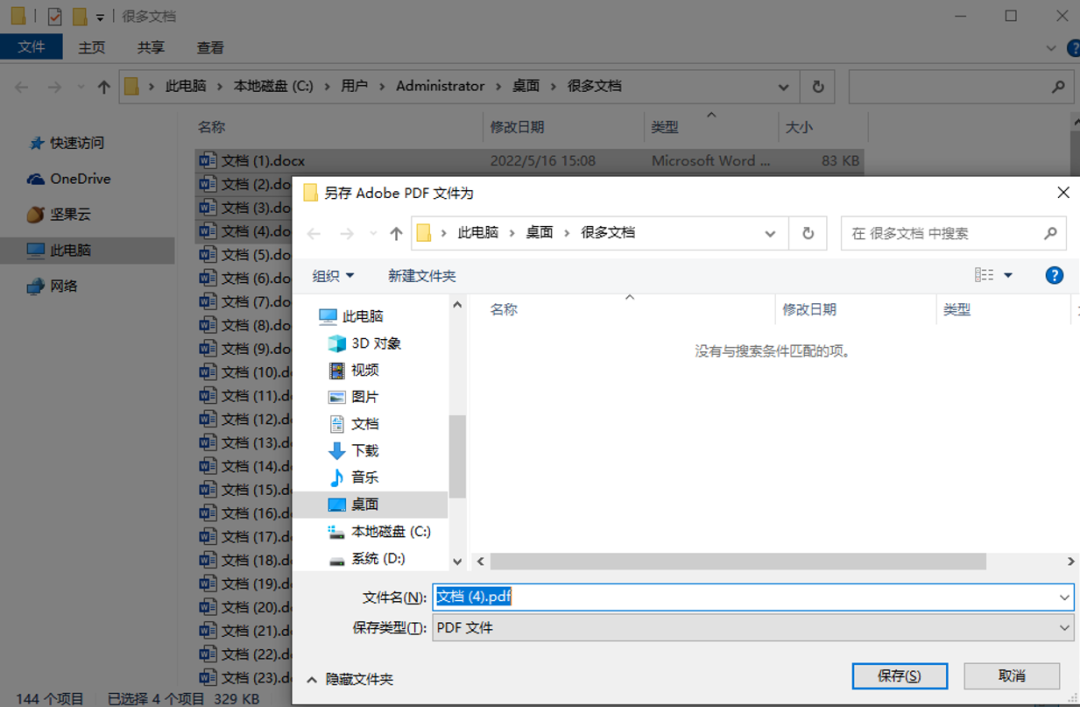Open the view options icon in save dialog
The image size is (1080, 707).
(984, 275)
